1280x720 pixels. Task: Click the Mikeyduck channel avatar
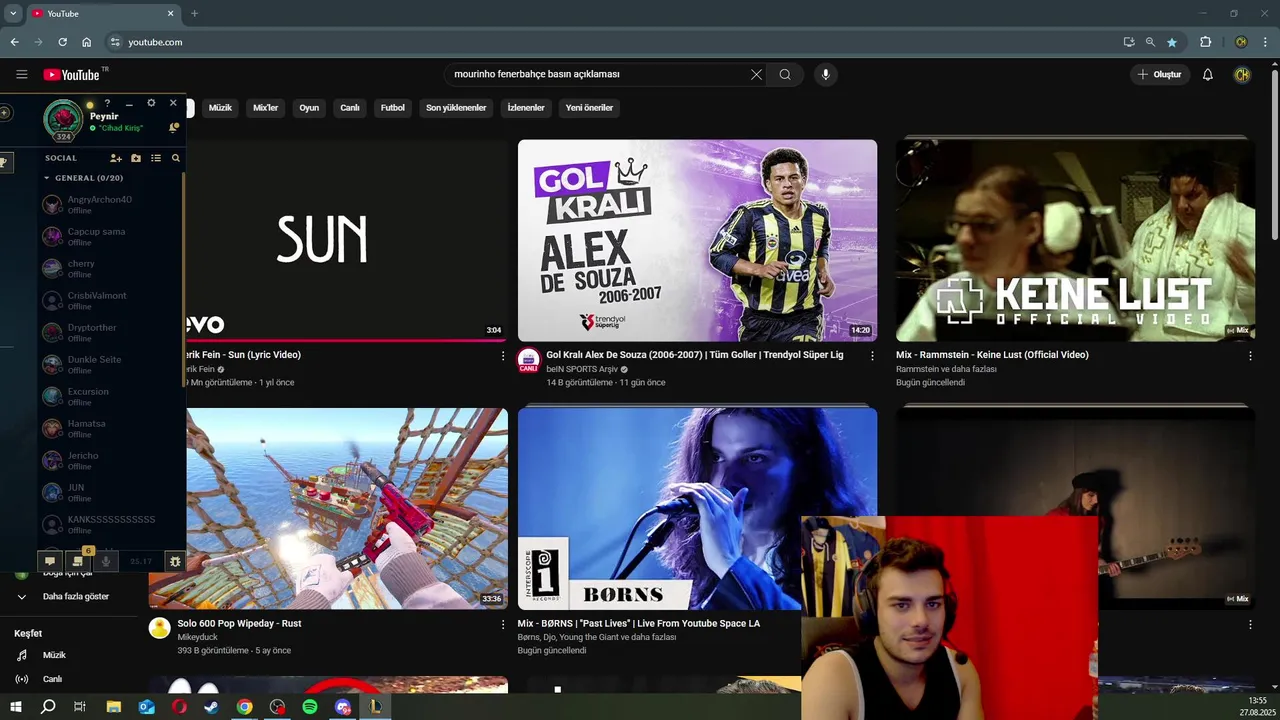point(159,628)
